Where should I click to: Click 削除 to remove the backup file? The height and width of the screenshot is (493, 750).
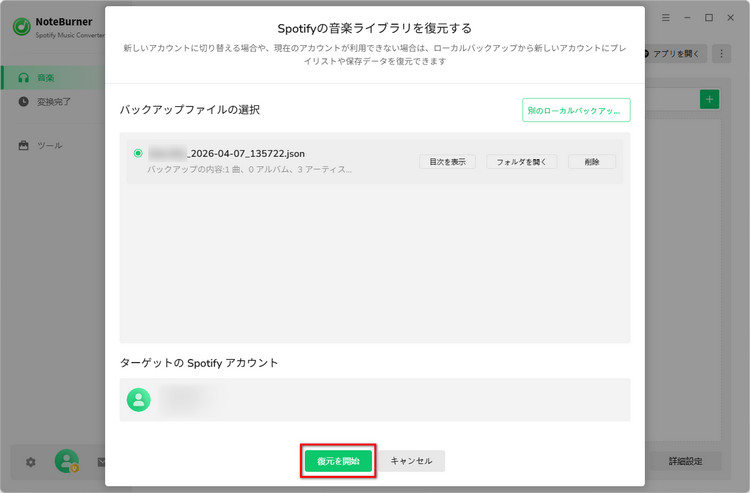[x=592, y=162]
